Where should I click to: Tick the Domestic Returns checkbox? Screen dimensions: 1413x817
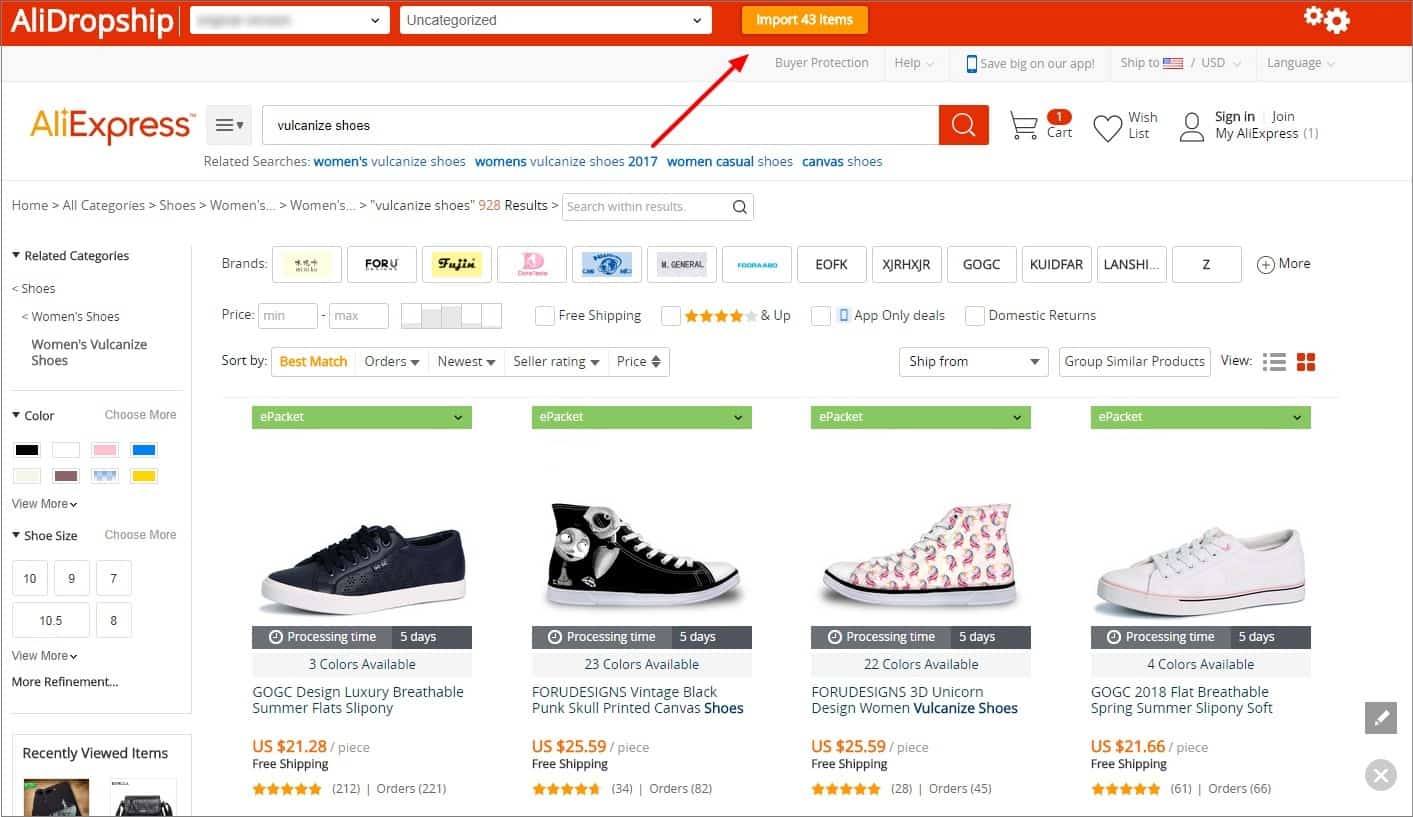(x=975, y=316)
